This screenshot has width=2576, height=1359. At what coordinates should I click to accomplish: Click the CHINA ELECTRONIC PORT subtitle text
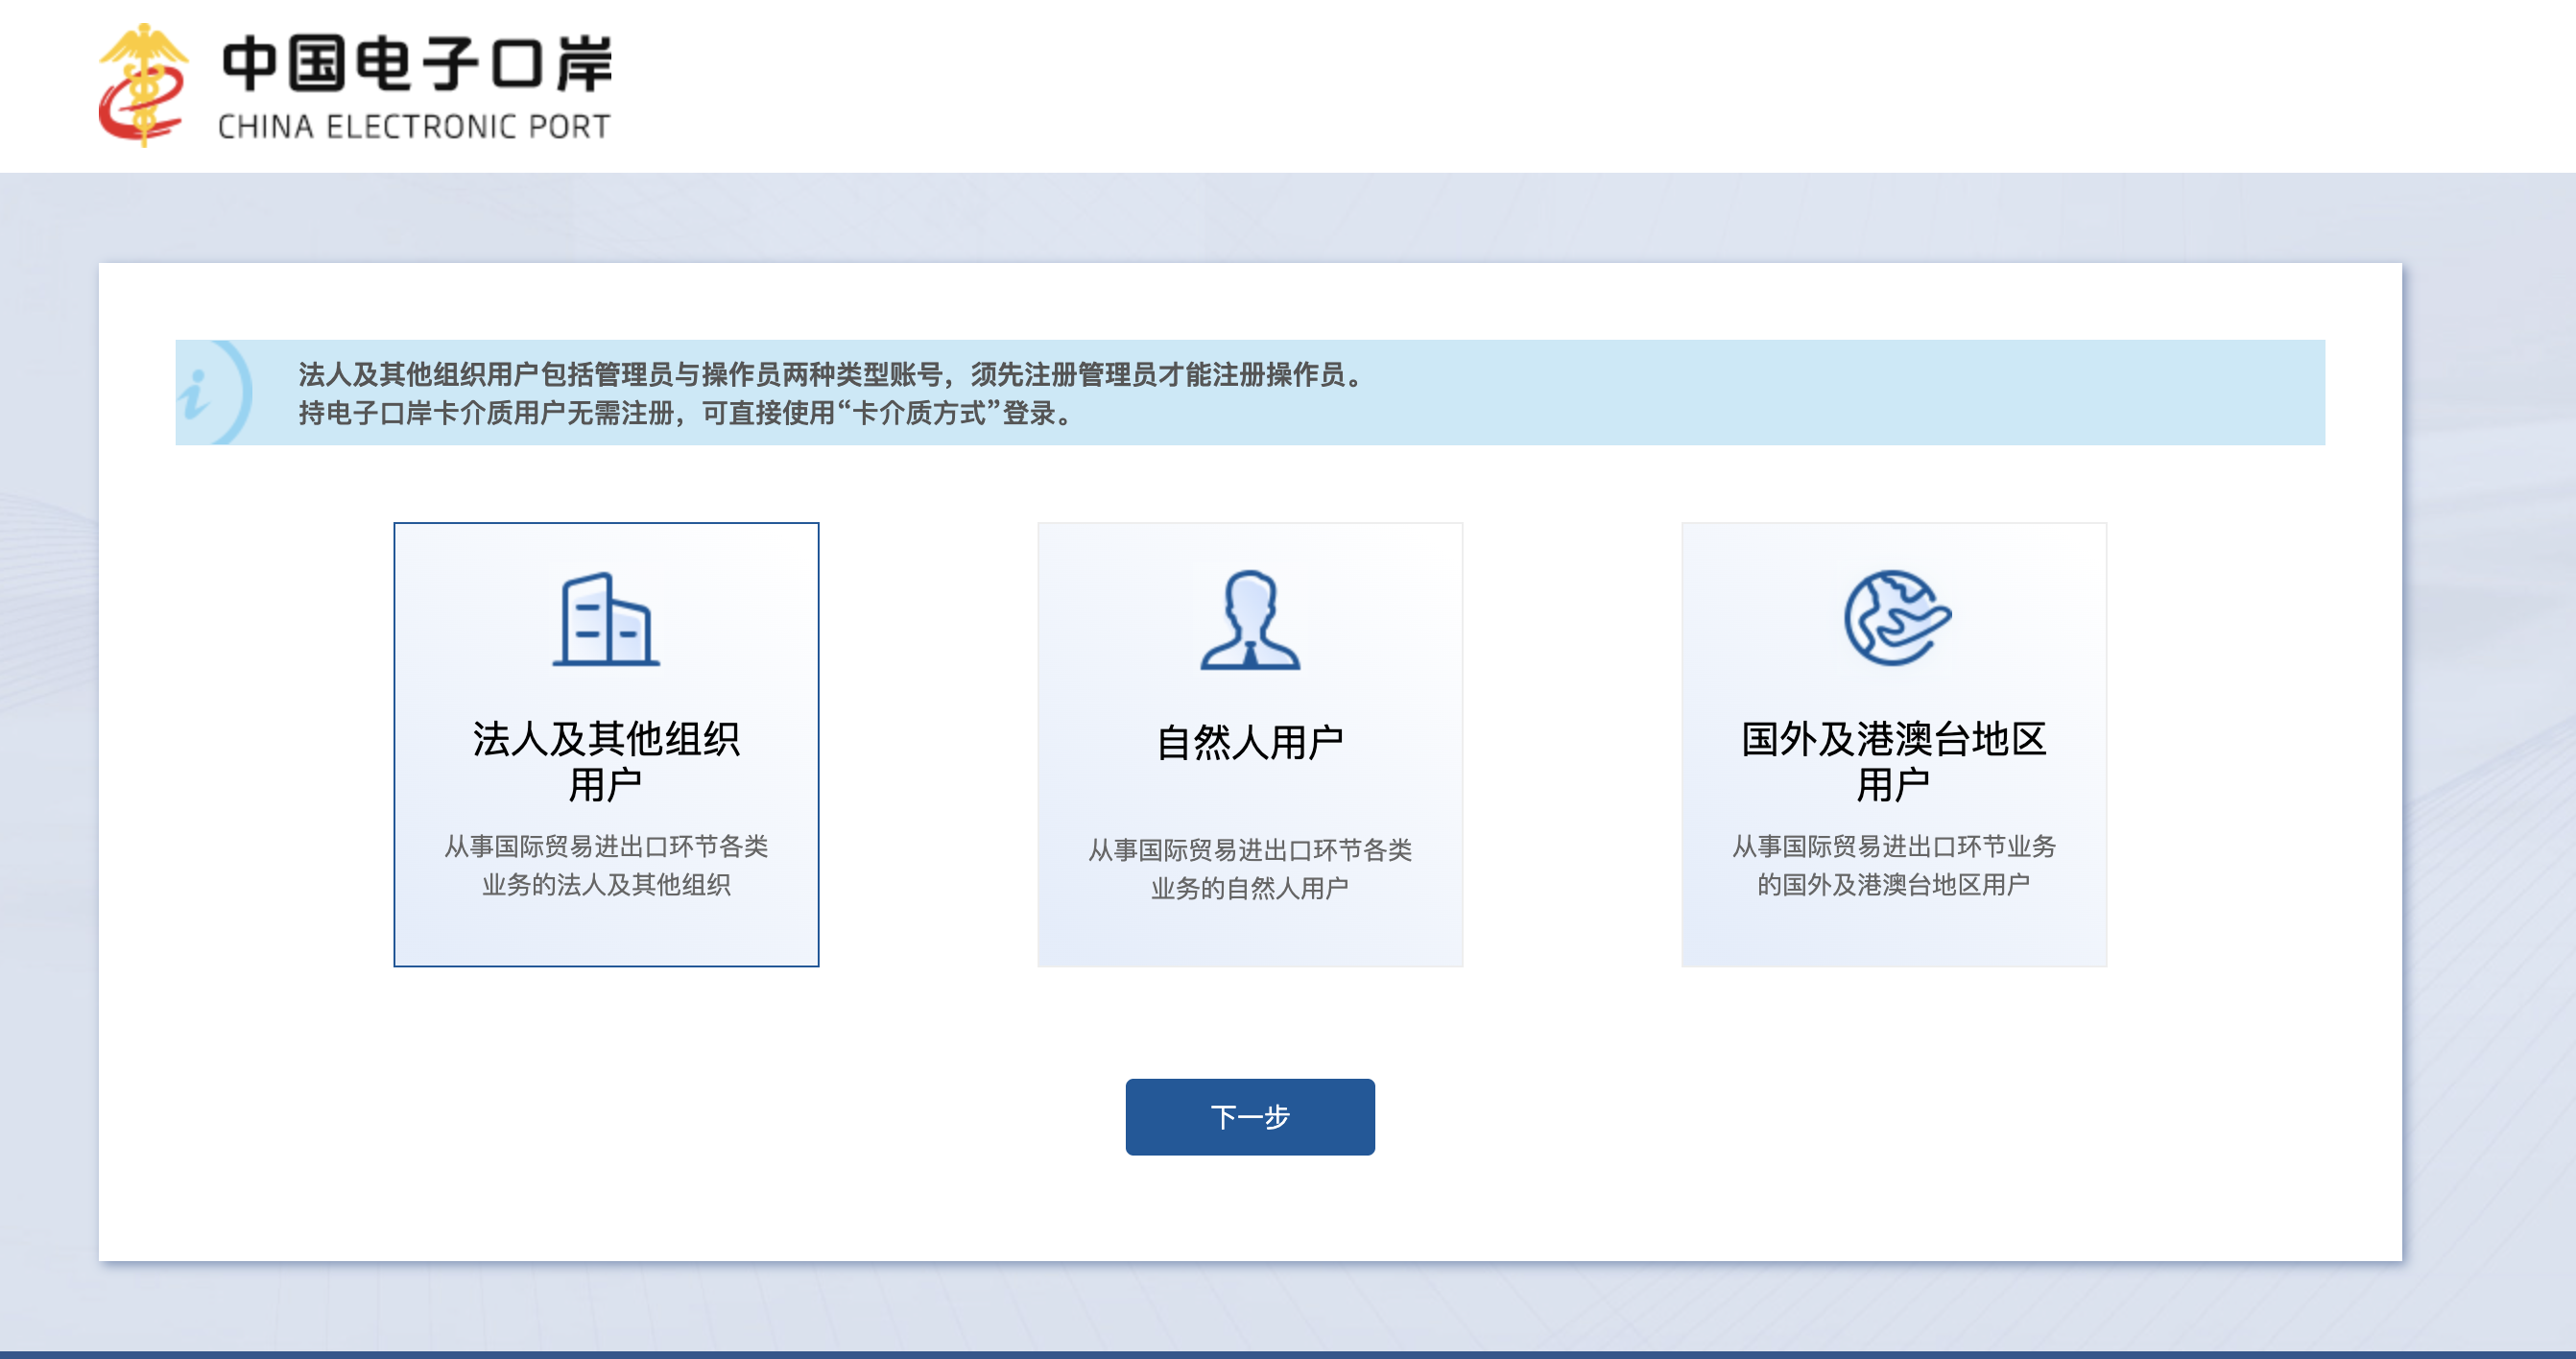tap(413, 127)
